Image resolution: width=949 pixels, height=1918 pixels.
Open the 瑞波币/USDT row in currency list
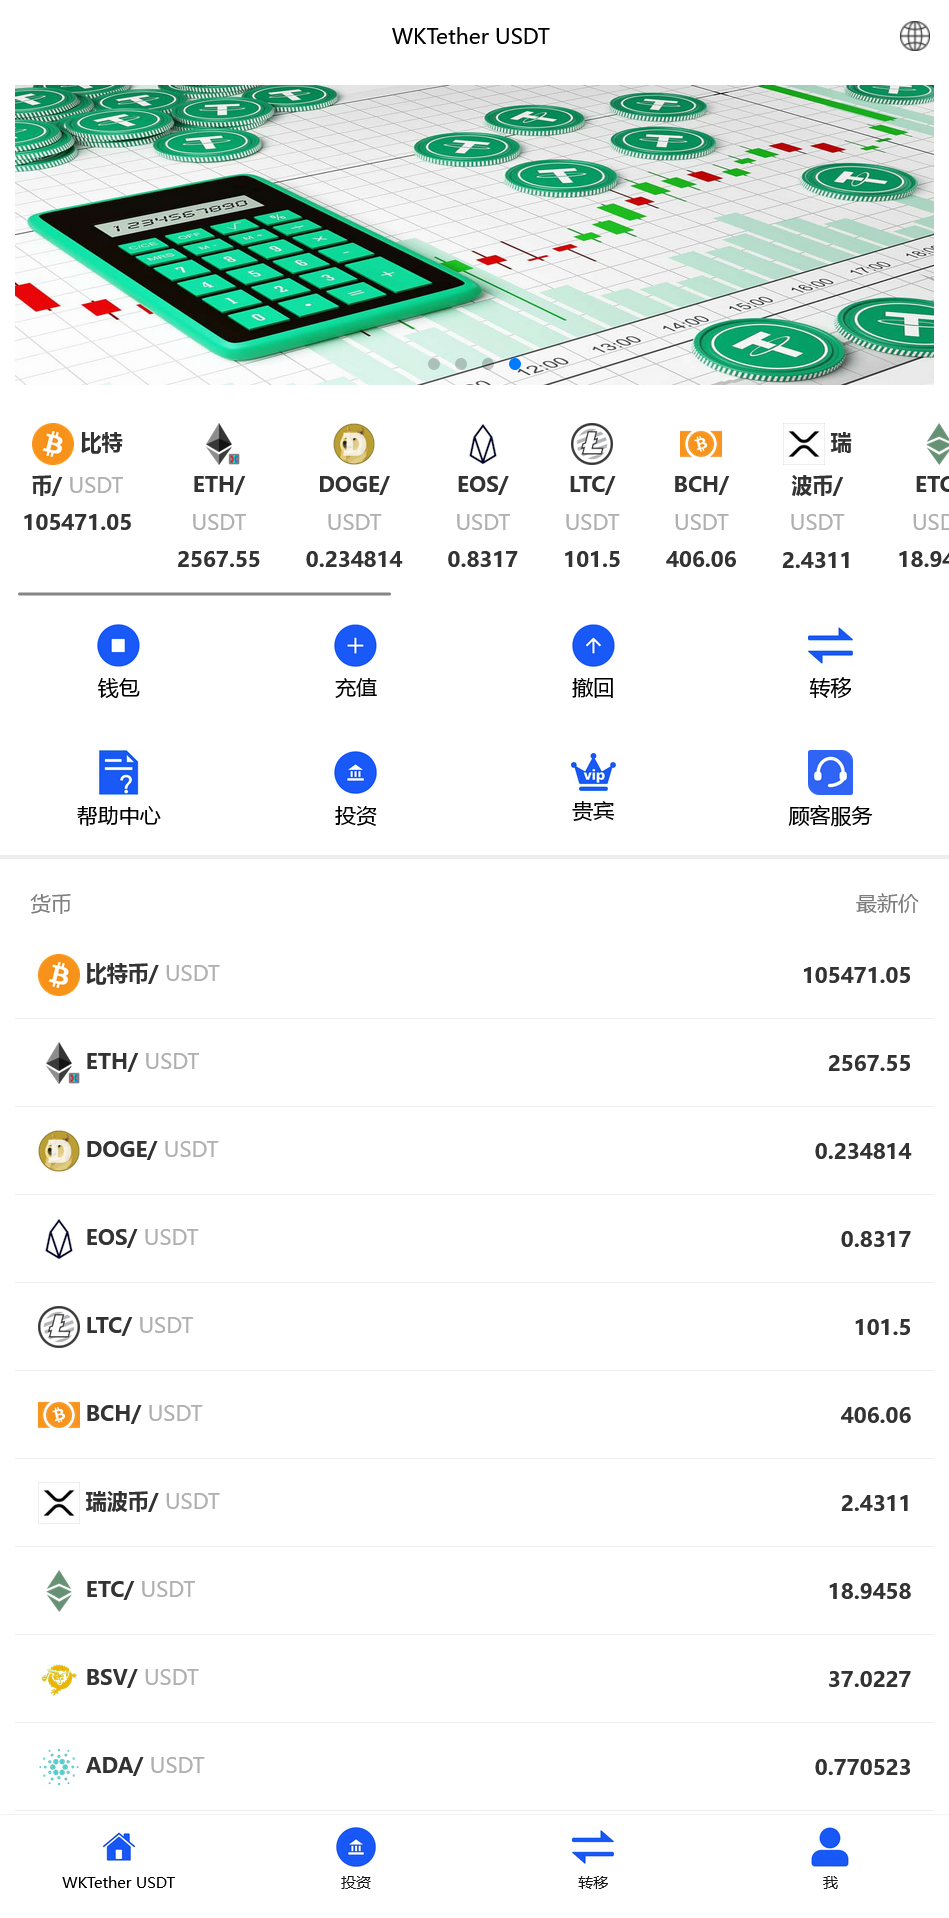tap(475, 1503)
